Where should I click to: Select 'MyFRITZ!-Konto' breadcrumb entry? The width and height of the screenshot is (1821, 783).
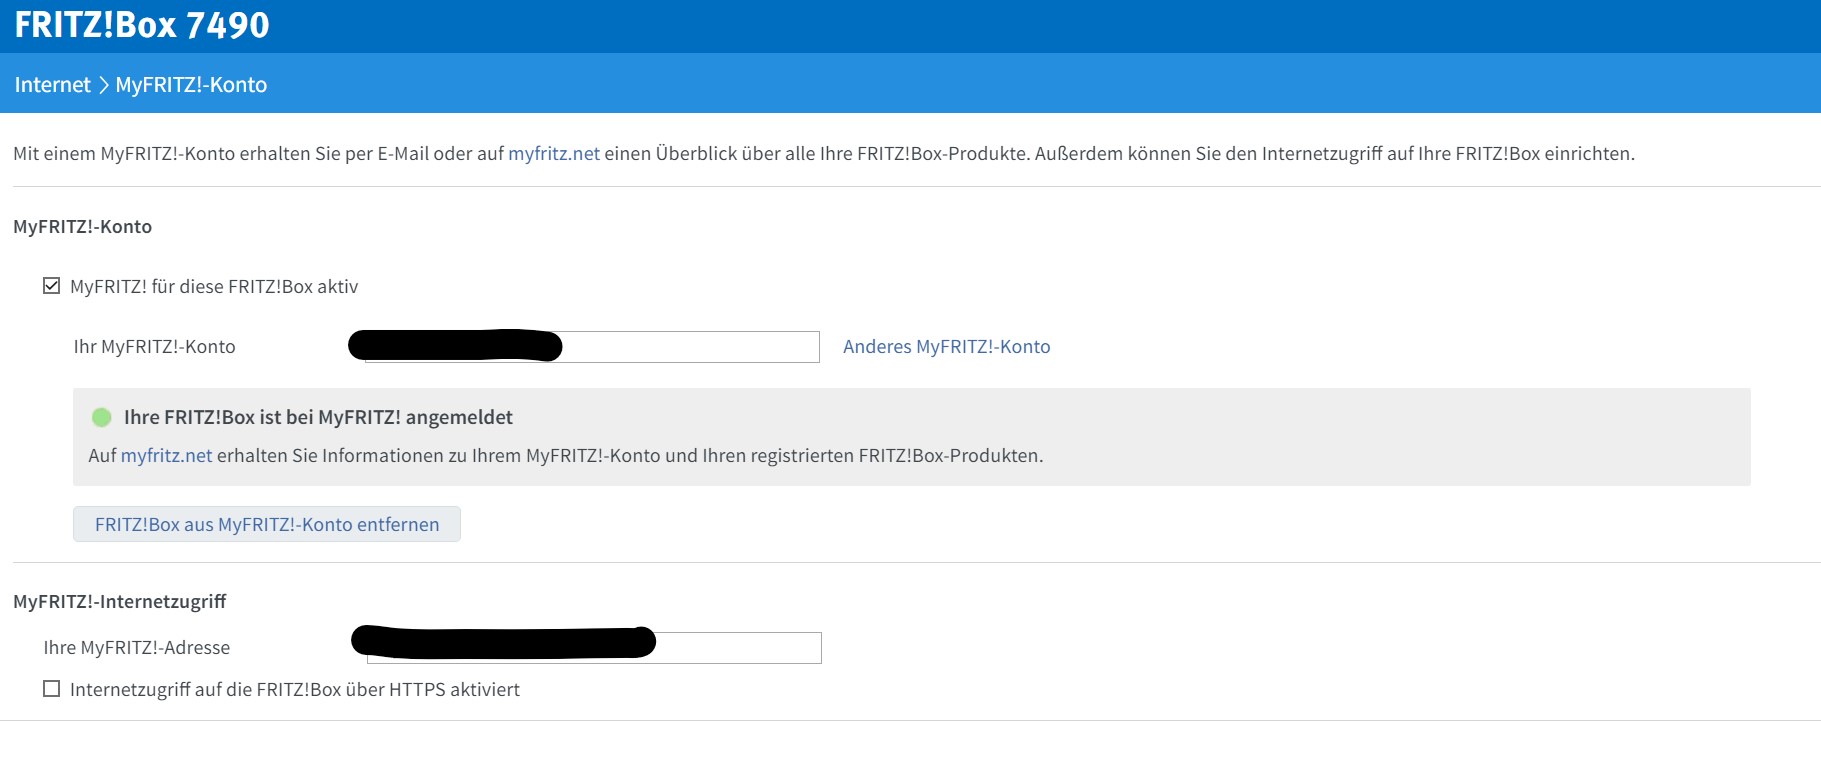pos(191,85)
